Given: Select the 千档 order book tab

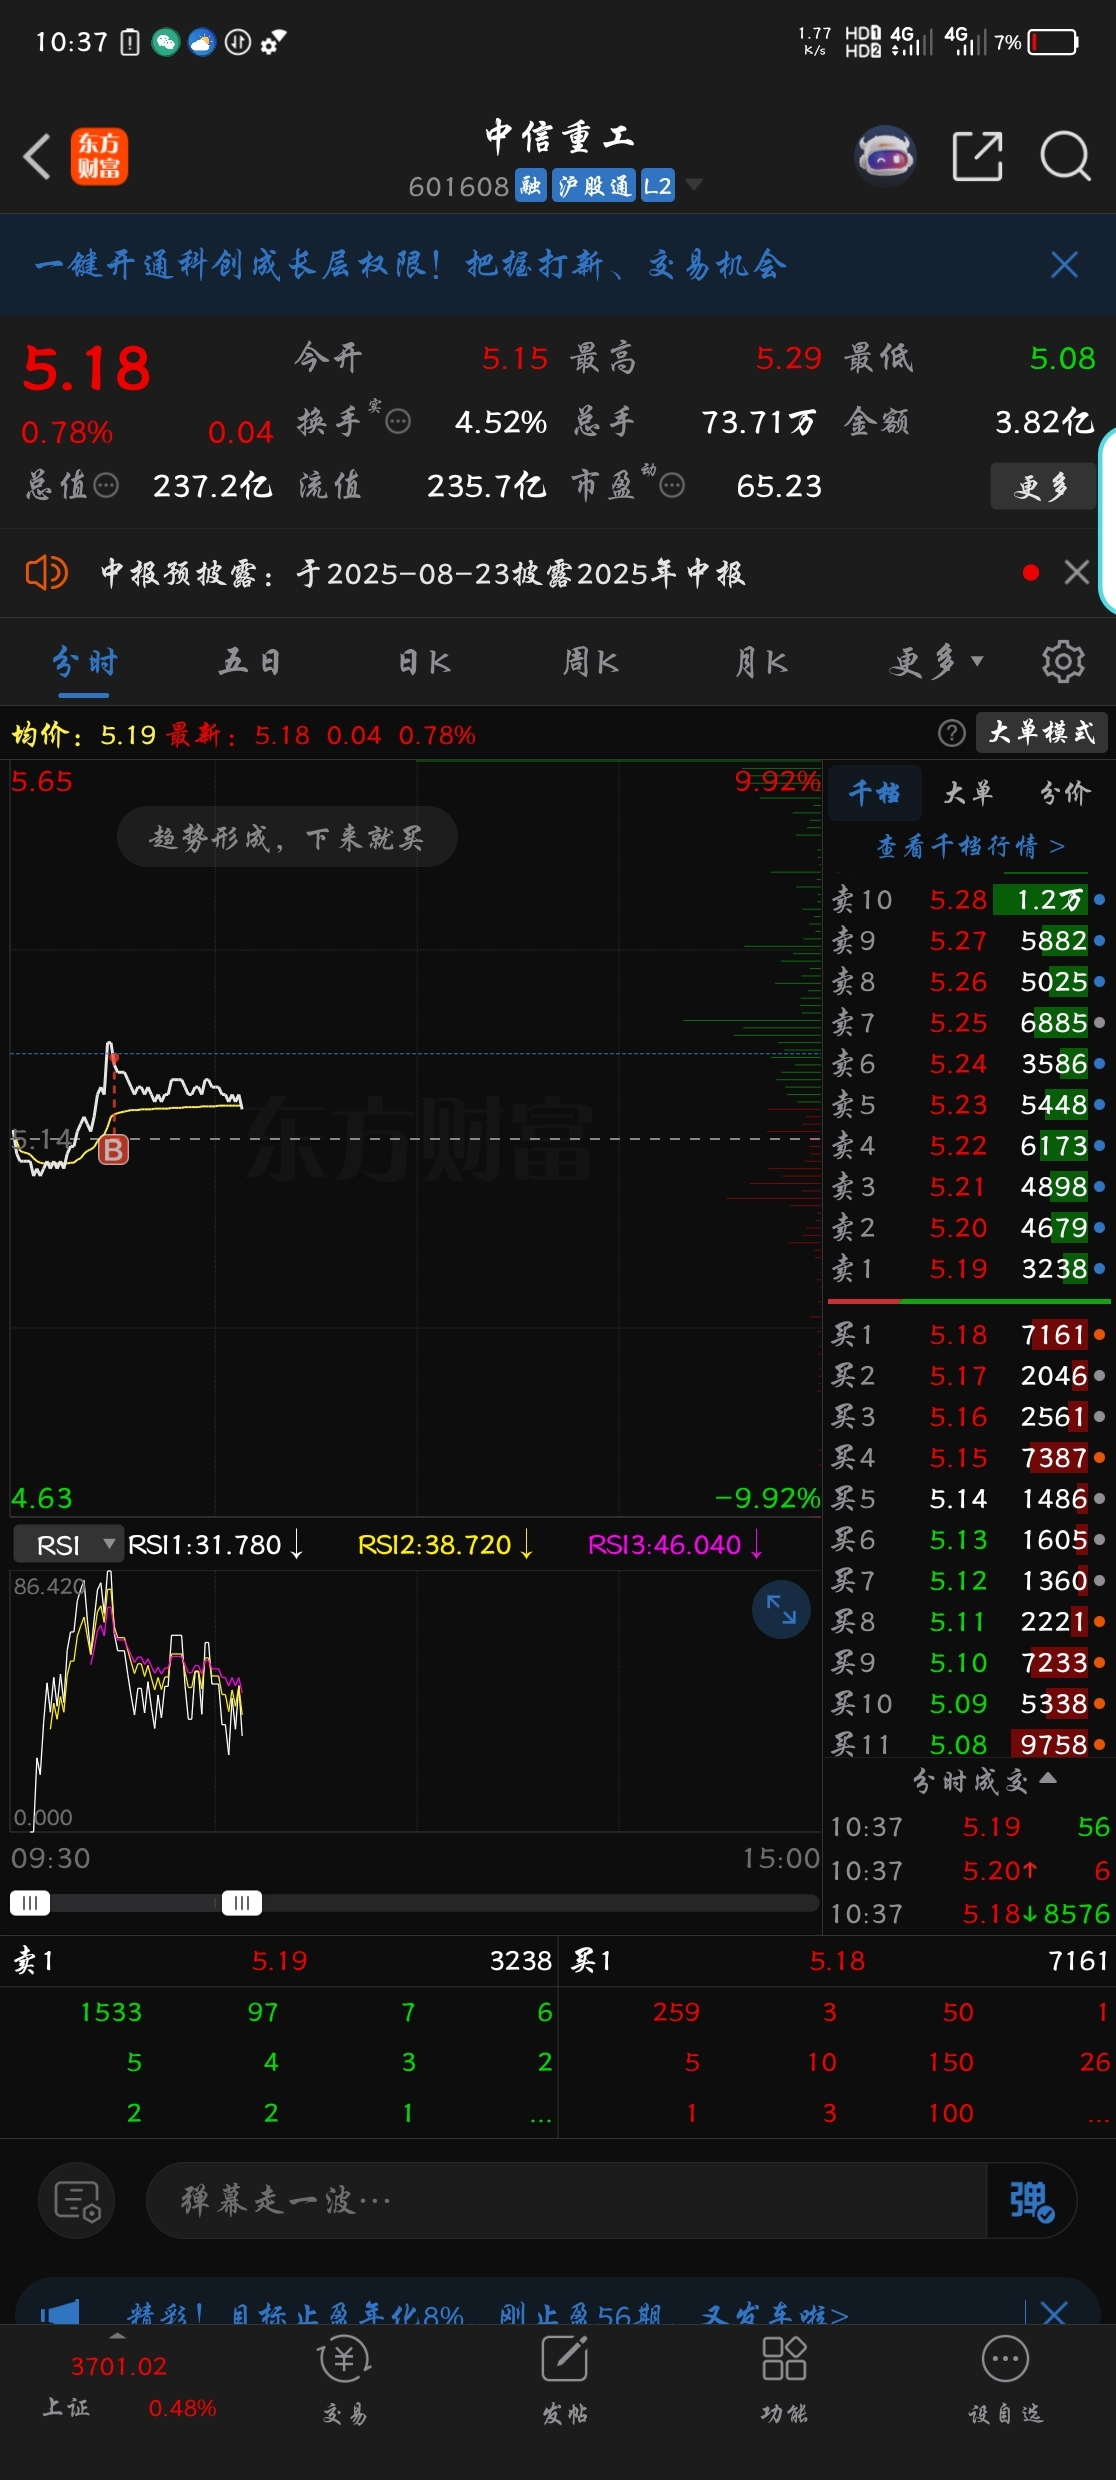Looking at the screenshot, I should pyautogui.click(x=874, y=793).
